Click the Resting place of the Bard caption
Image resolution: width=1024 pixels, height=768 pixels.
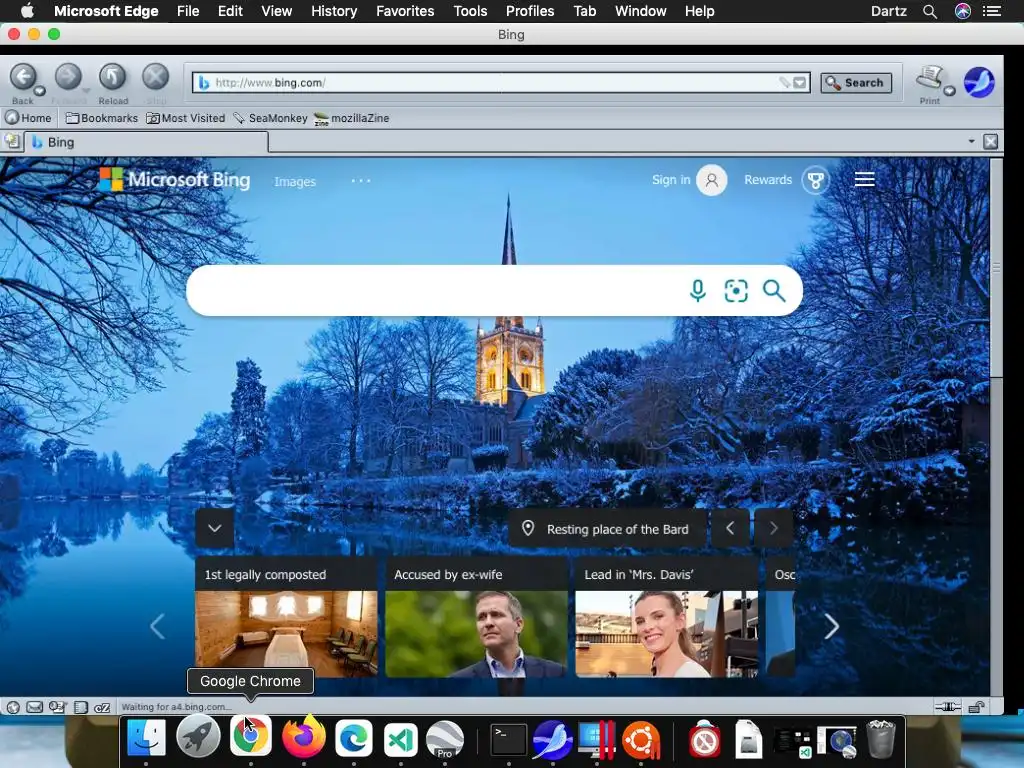[617, 529]
